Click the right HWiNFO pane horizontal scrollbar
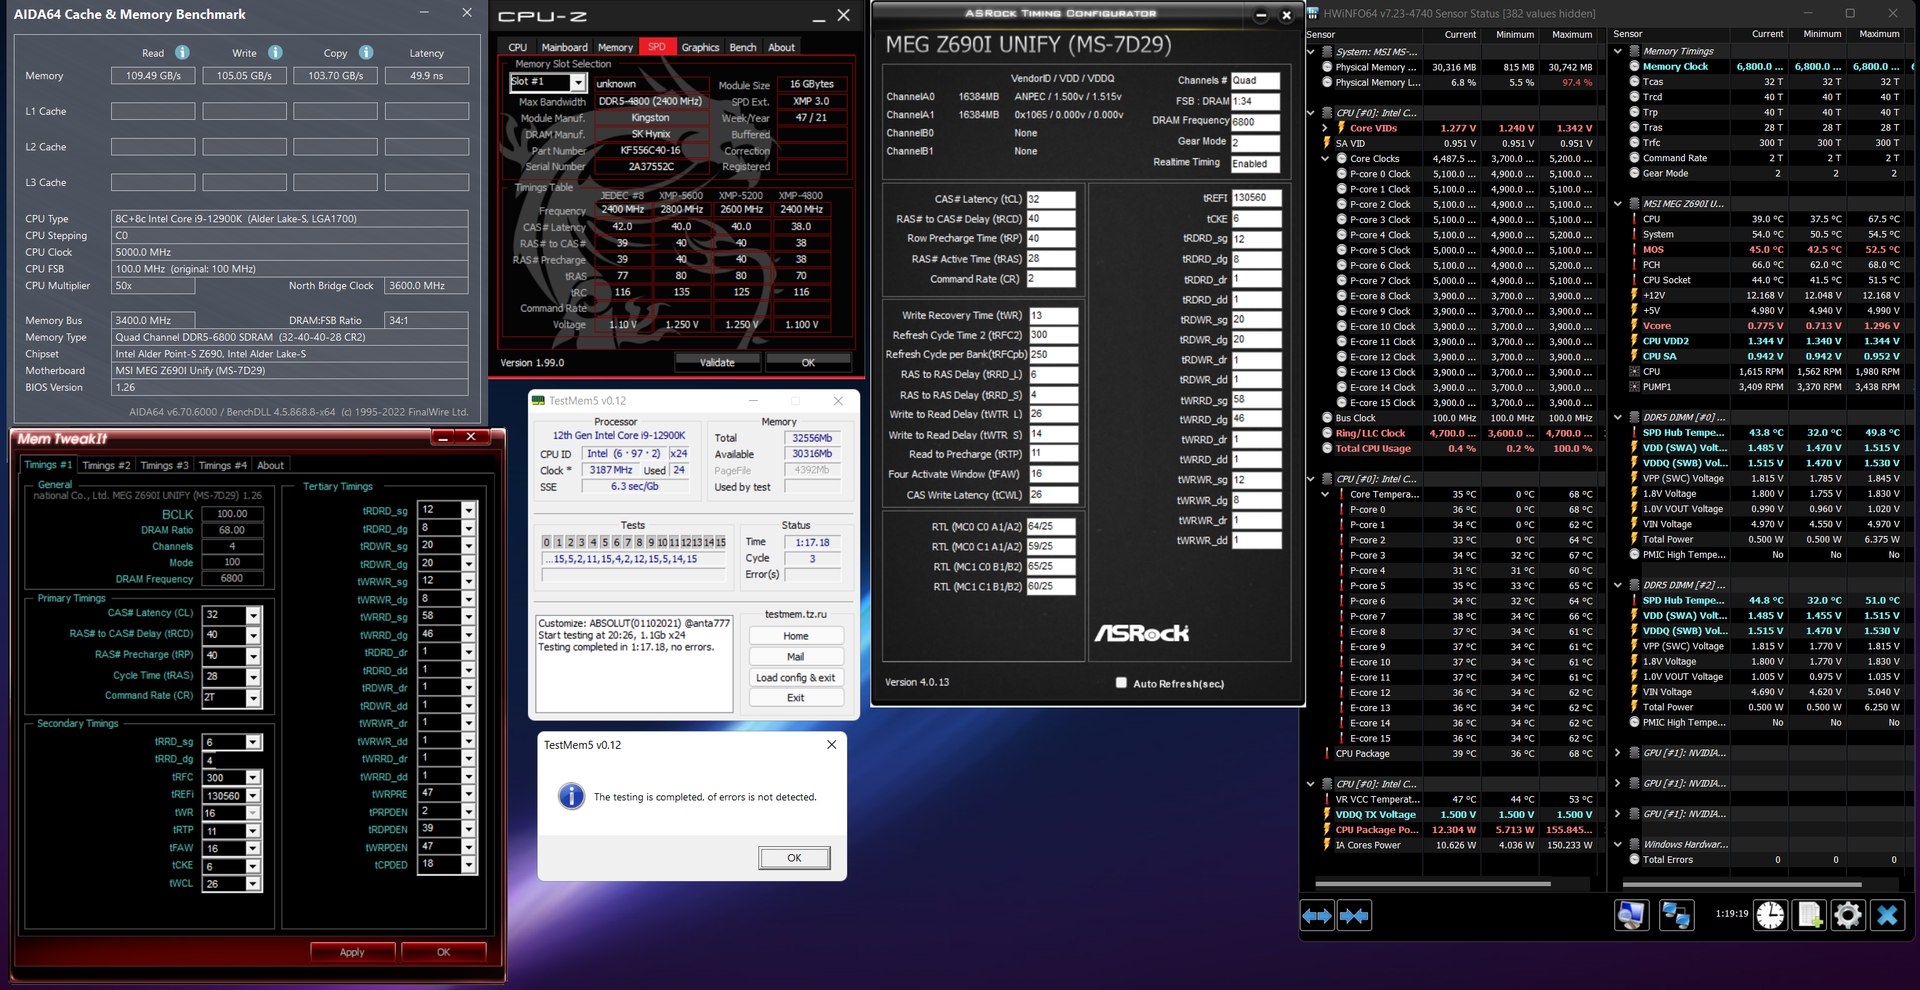1920x990 pixels. 1740,884
